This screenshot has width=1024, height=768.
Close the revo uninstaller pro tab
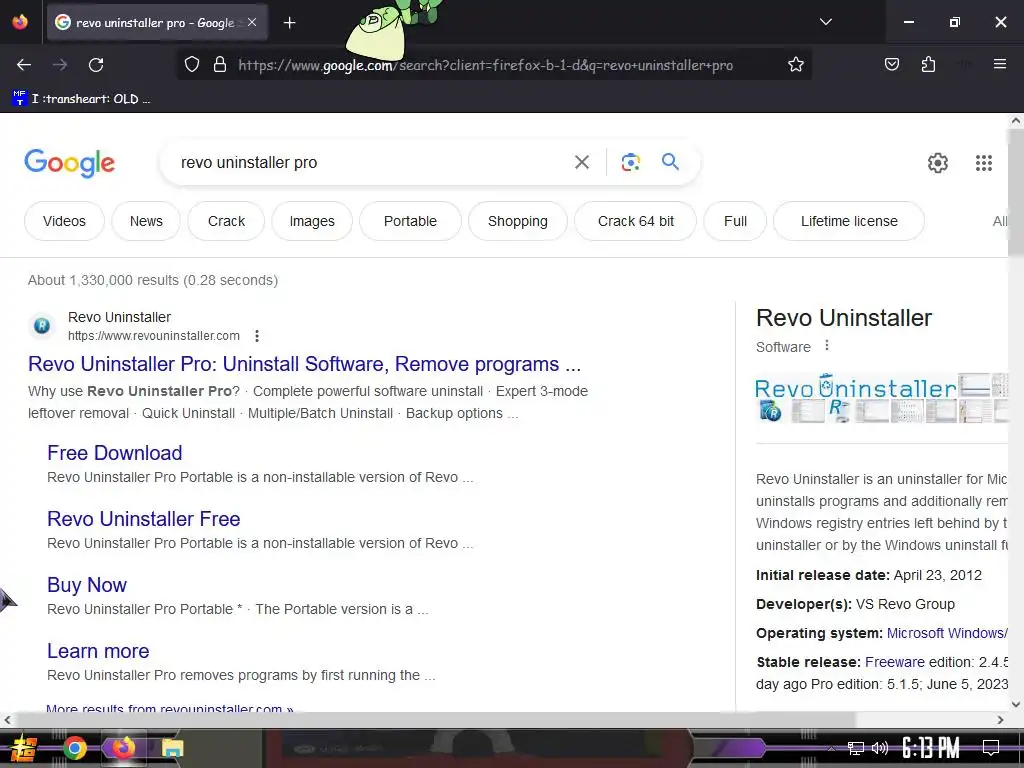(x=252, y=22)
